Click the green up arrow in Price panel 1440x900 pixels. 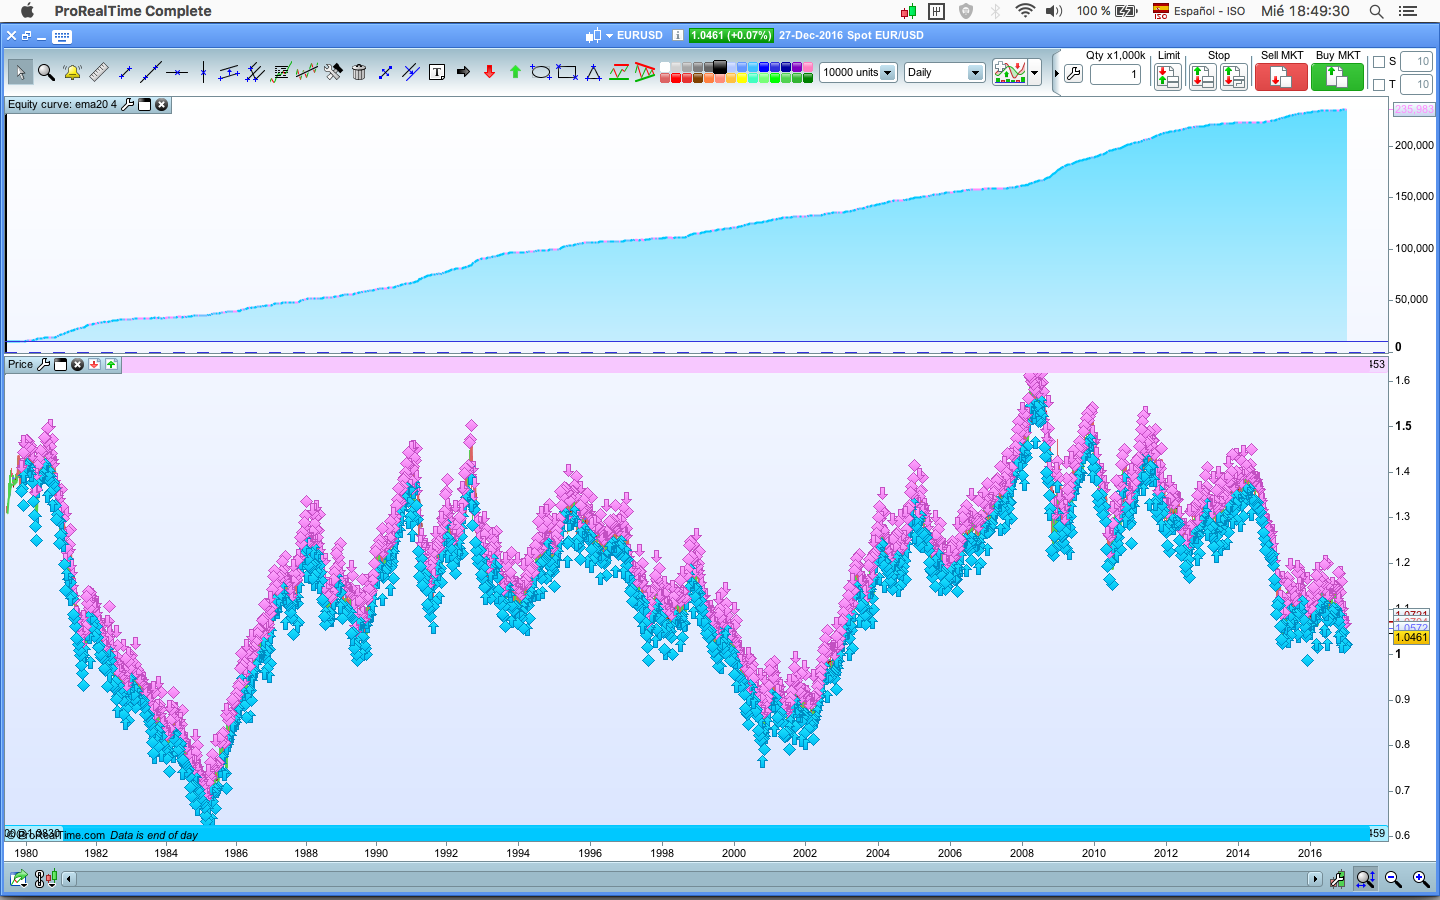point(111,364)
